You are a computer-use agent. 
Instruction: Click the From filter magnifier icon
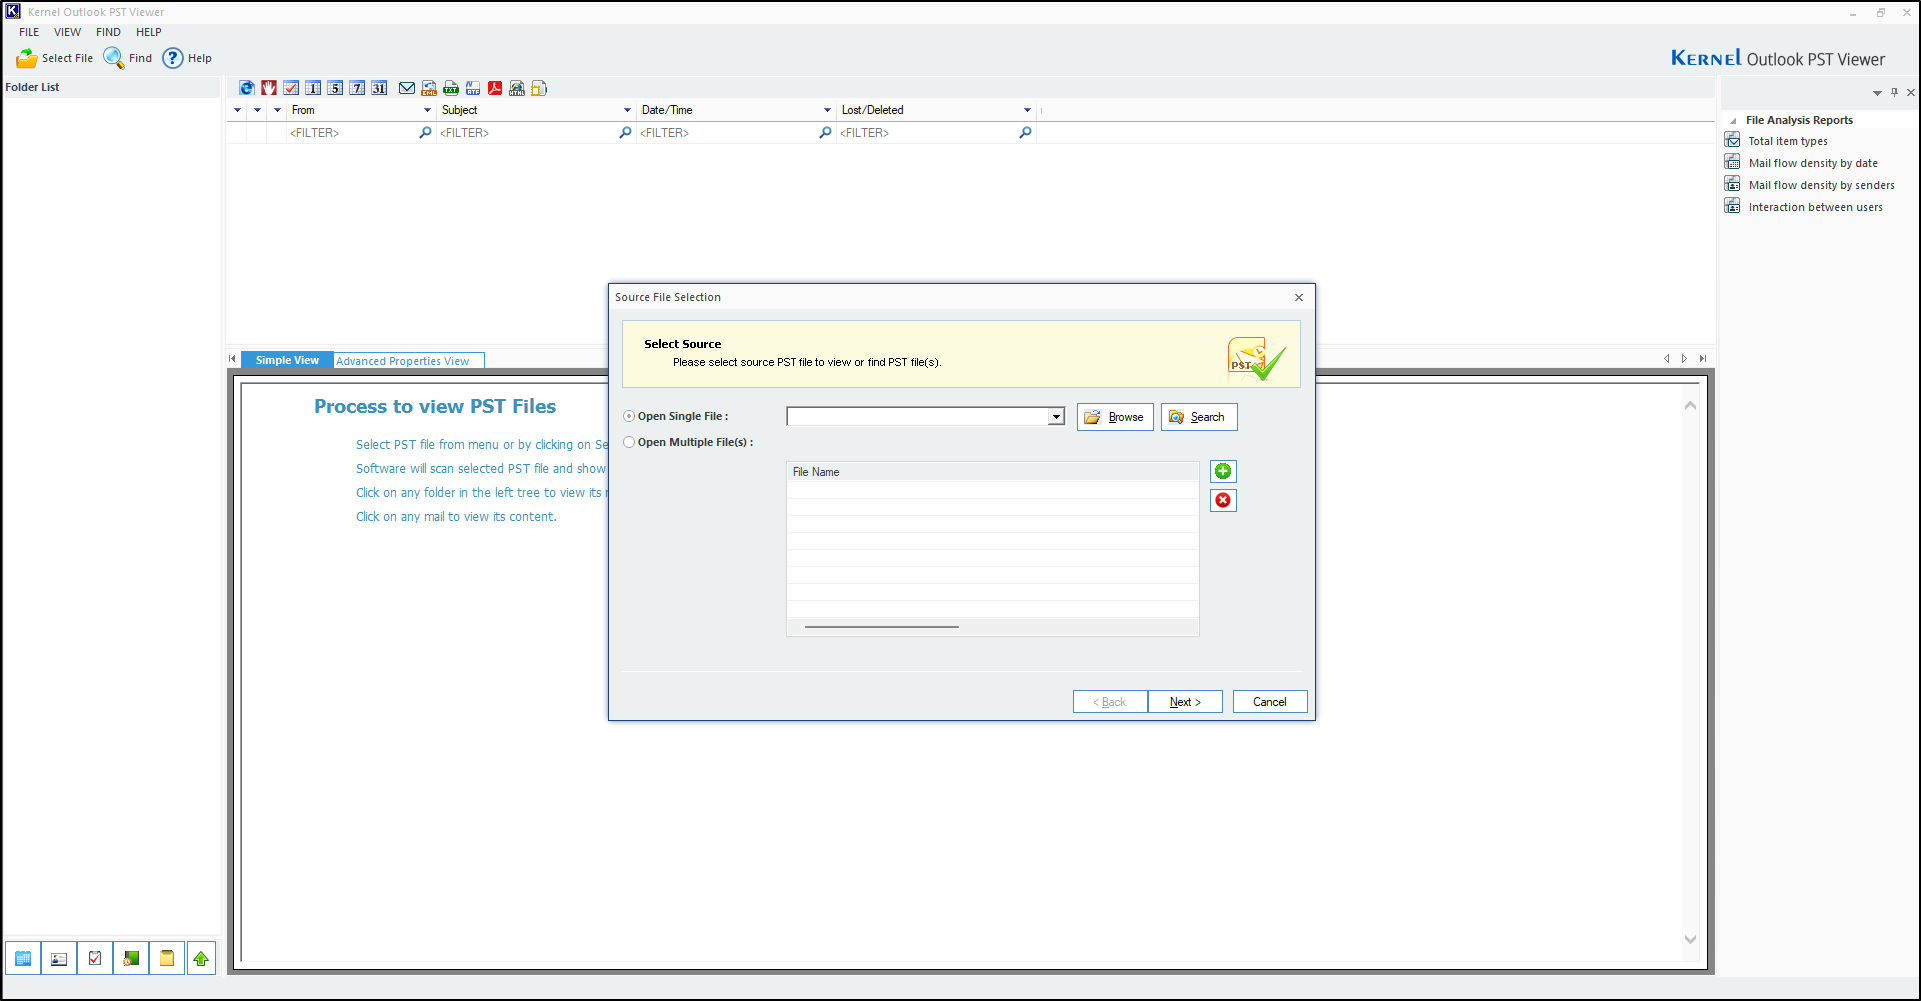[x=425, y=132]
